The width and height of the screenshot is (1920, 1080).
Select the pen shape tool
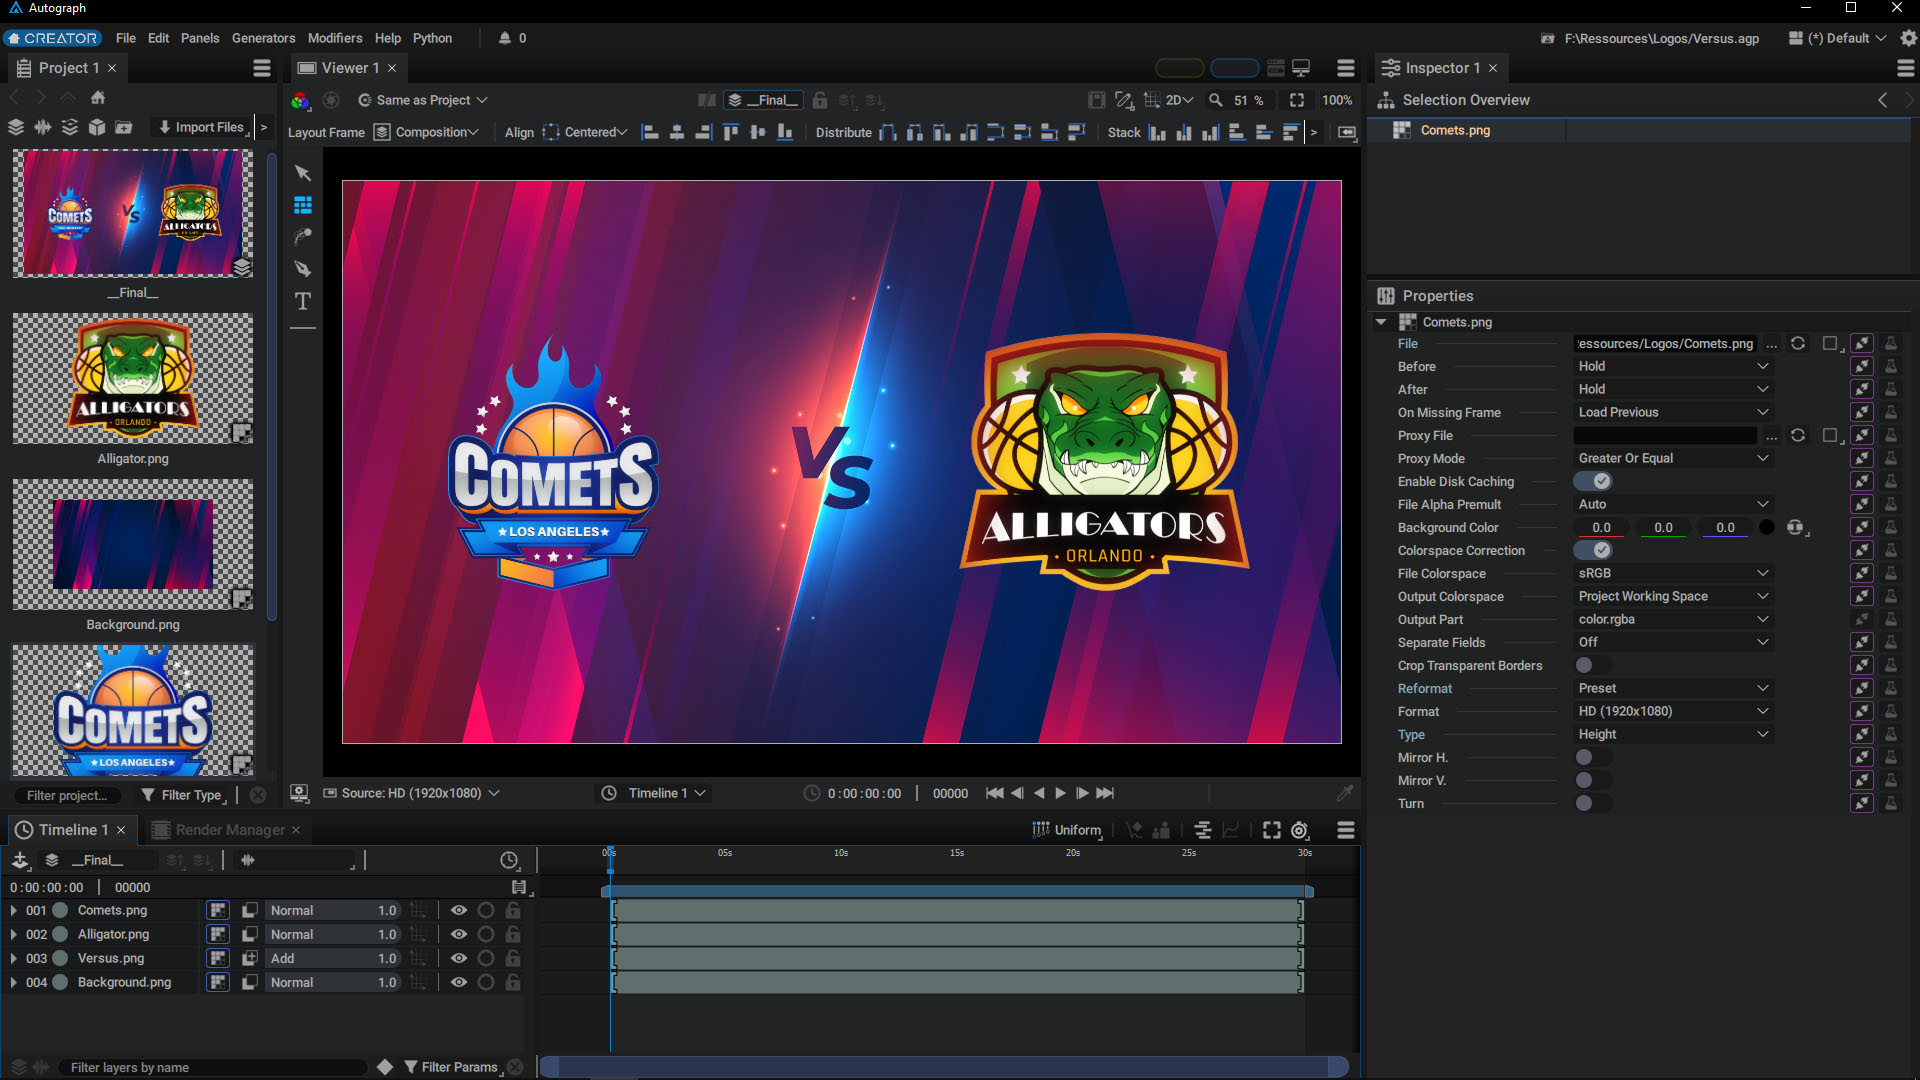pos(303,269)
